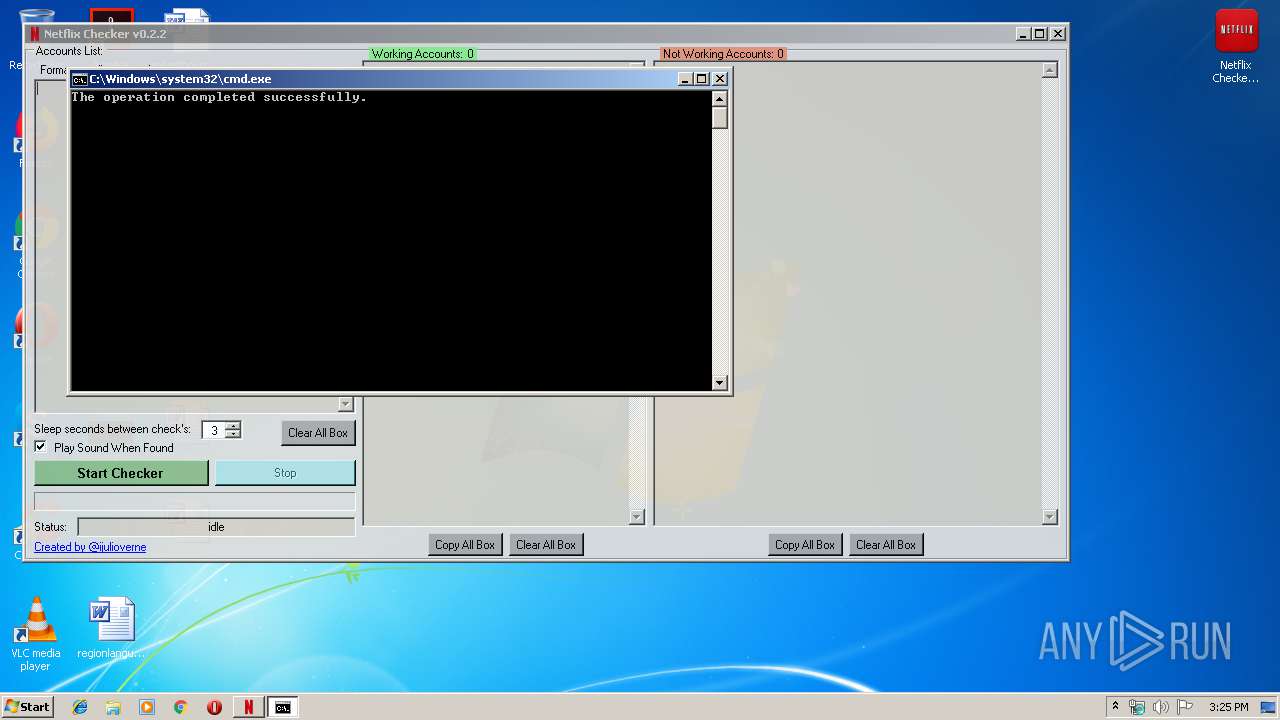The image size is (1280, 720).
Task: Copy All Box for Working Accounts
Action: click(x=465, y=545)
